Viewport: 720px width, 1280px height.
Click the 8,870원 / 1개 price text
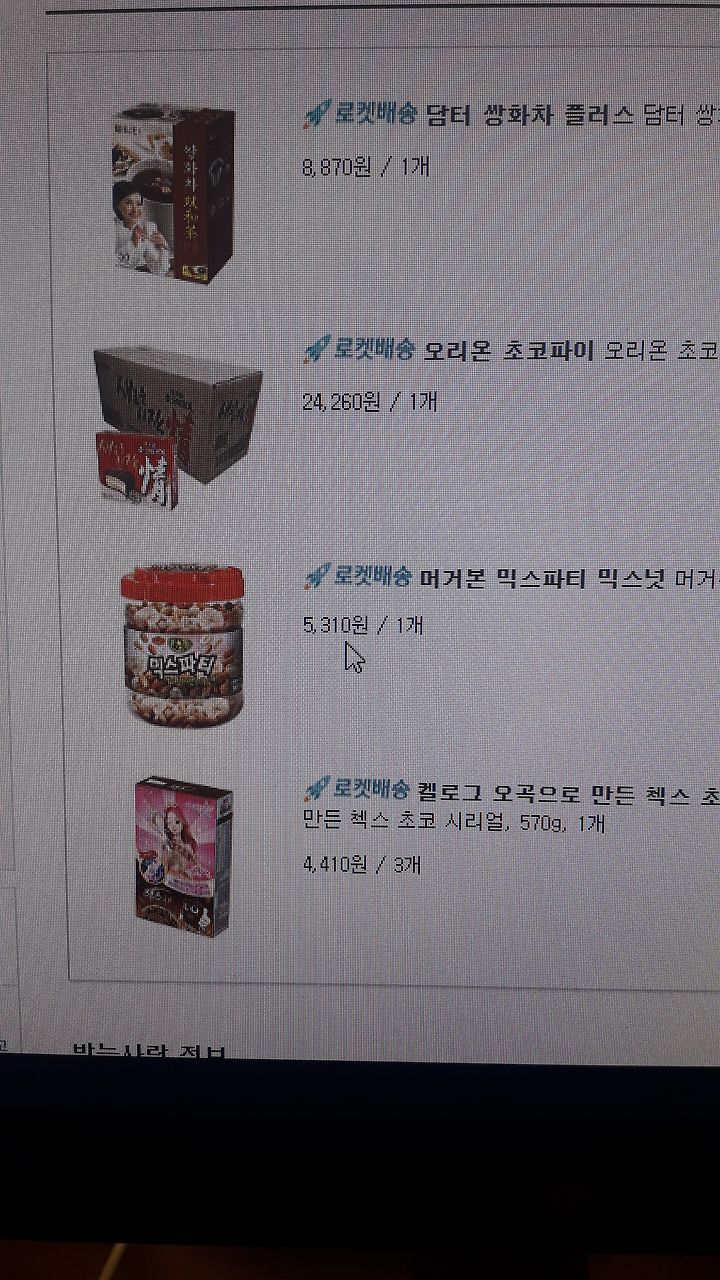click(x=365, y=166)
